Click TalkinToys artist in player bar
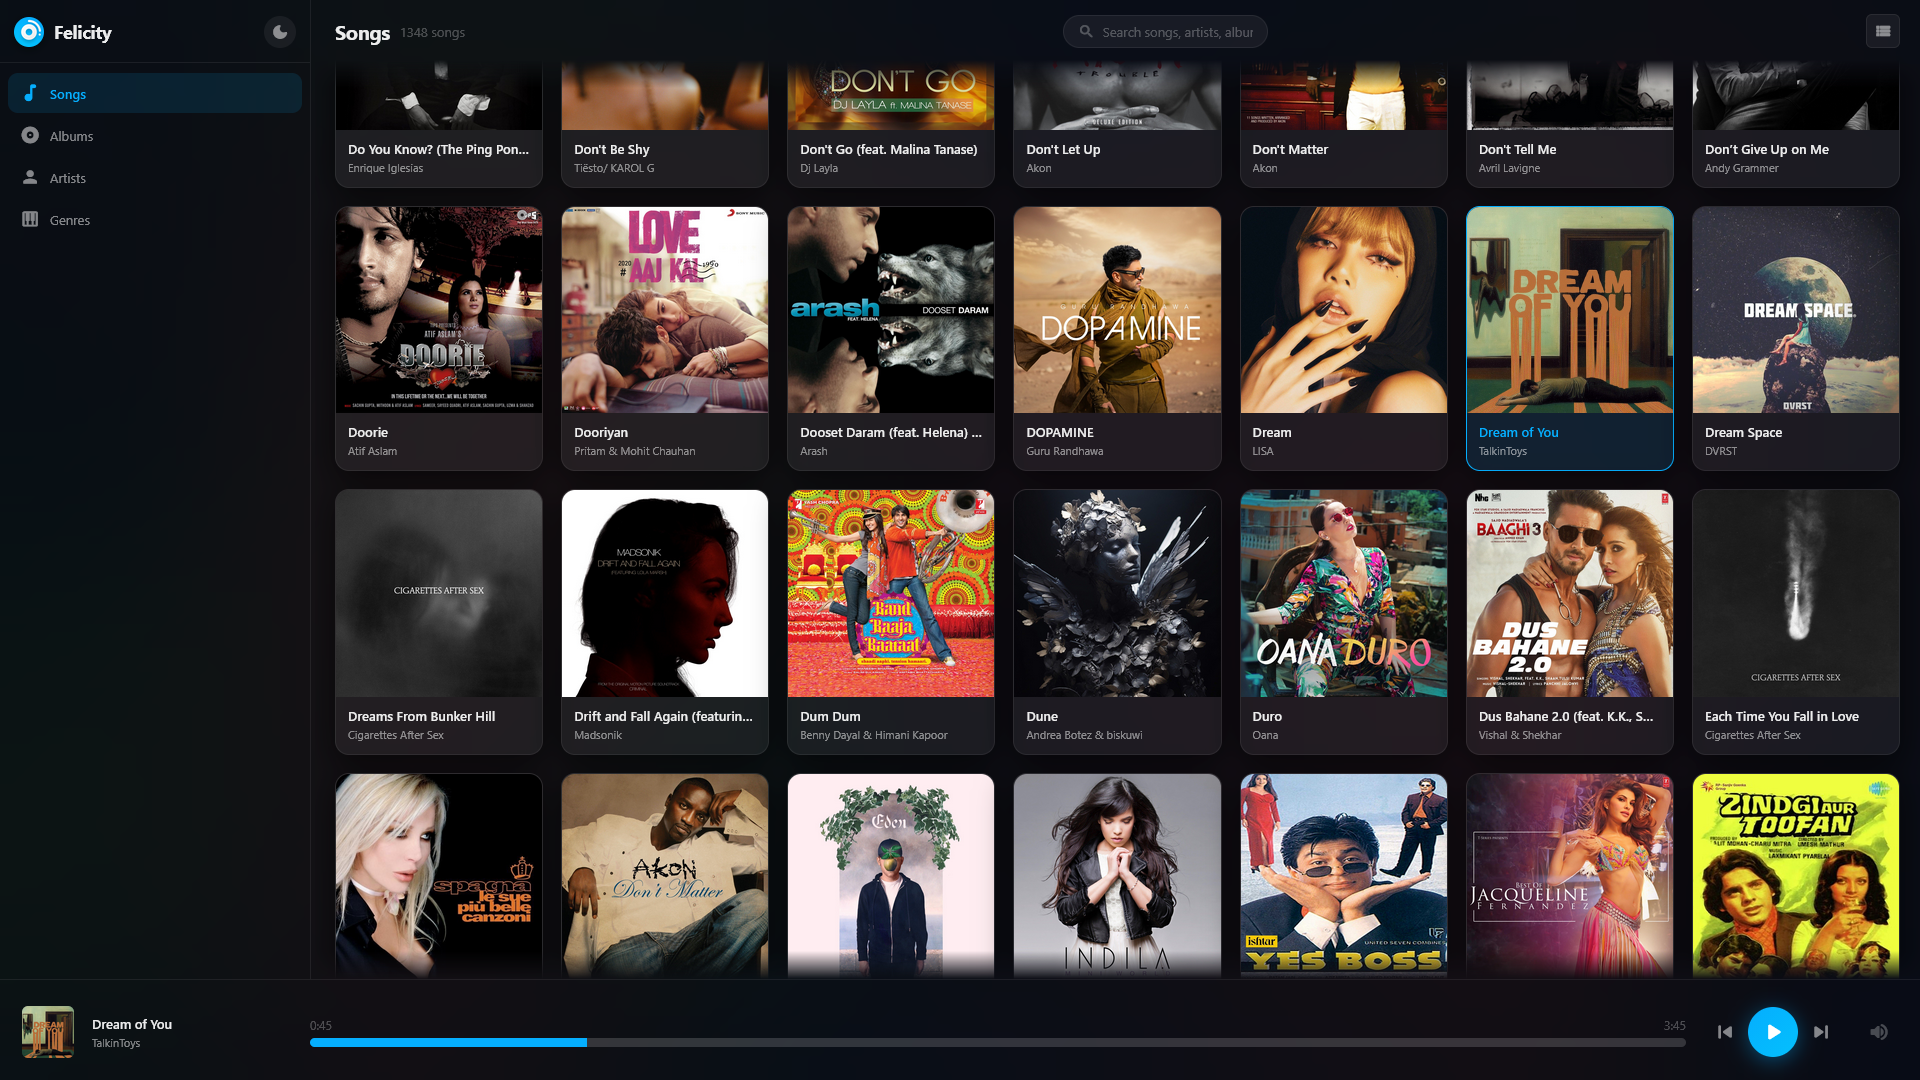The image size is (1920, 1080). pyautogui.click(x=116, y=1043)
